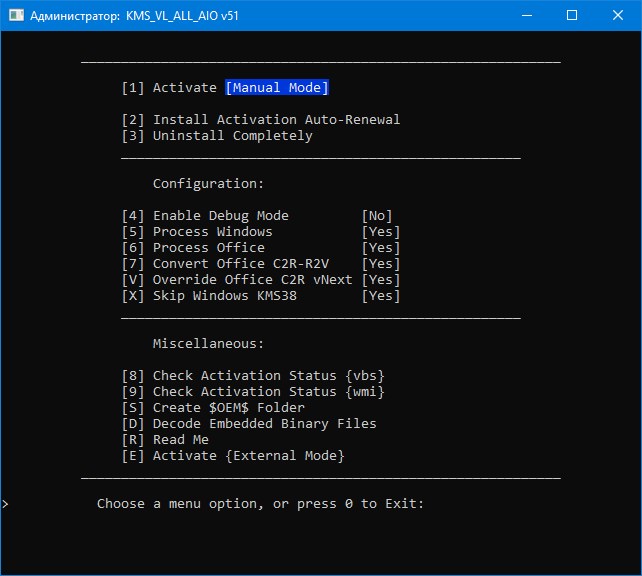Screen dimensions: 642x576
Task: Click Check Activation Status vbs entry
Action: [252, 376]
